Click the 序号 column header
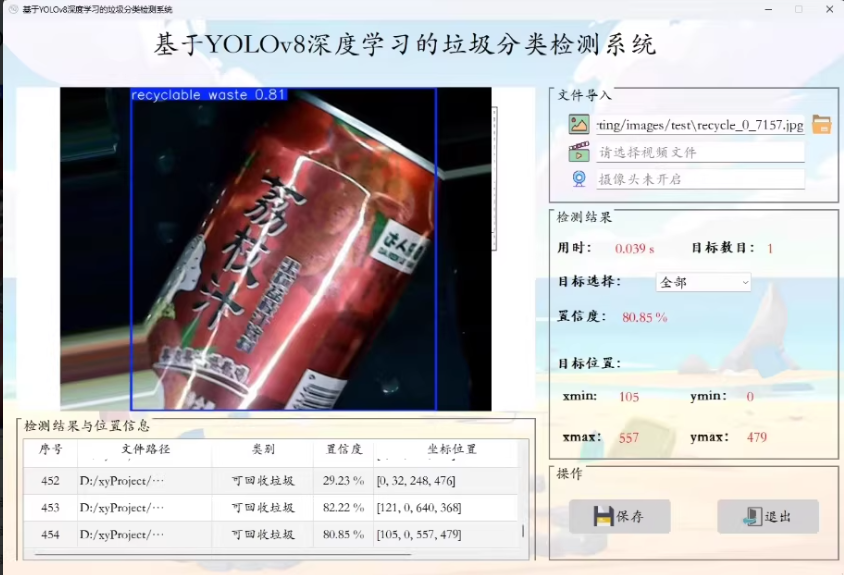844x575 pixels. click(x=51, y=450)
